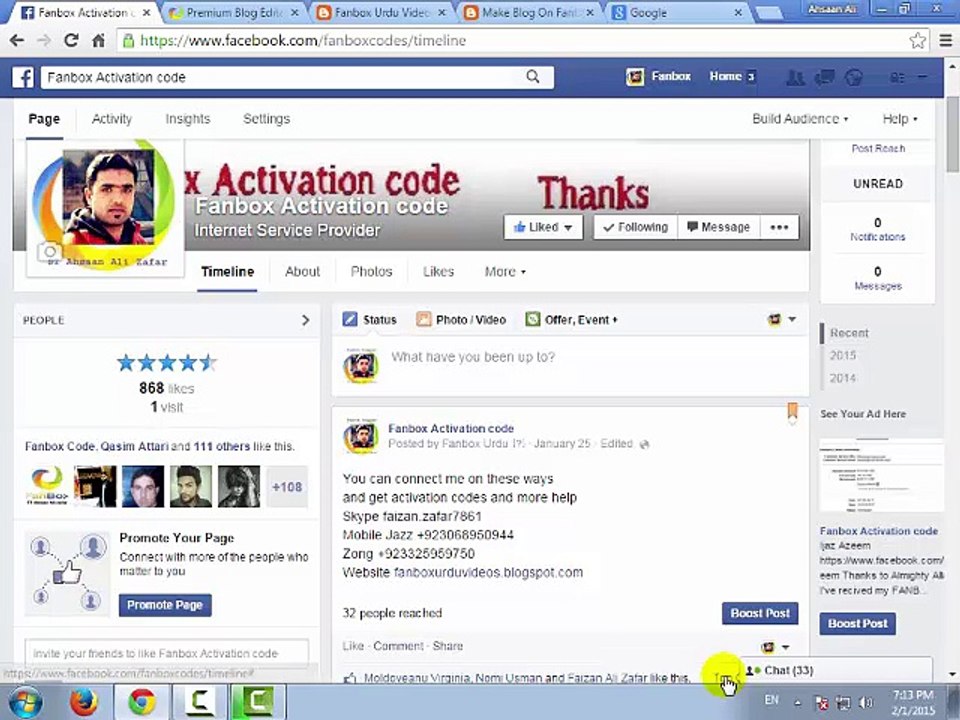
Task: Click browser forward arrow
Action: click(44, 40)
